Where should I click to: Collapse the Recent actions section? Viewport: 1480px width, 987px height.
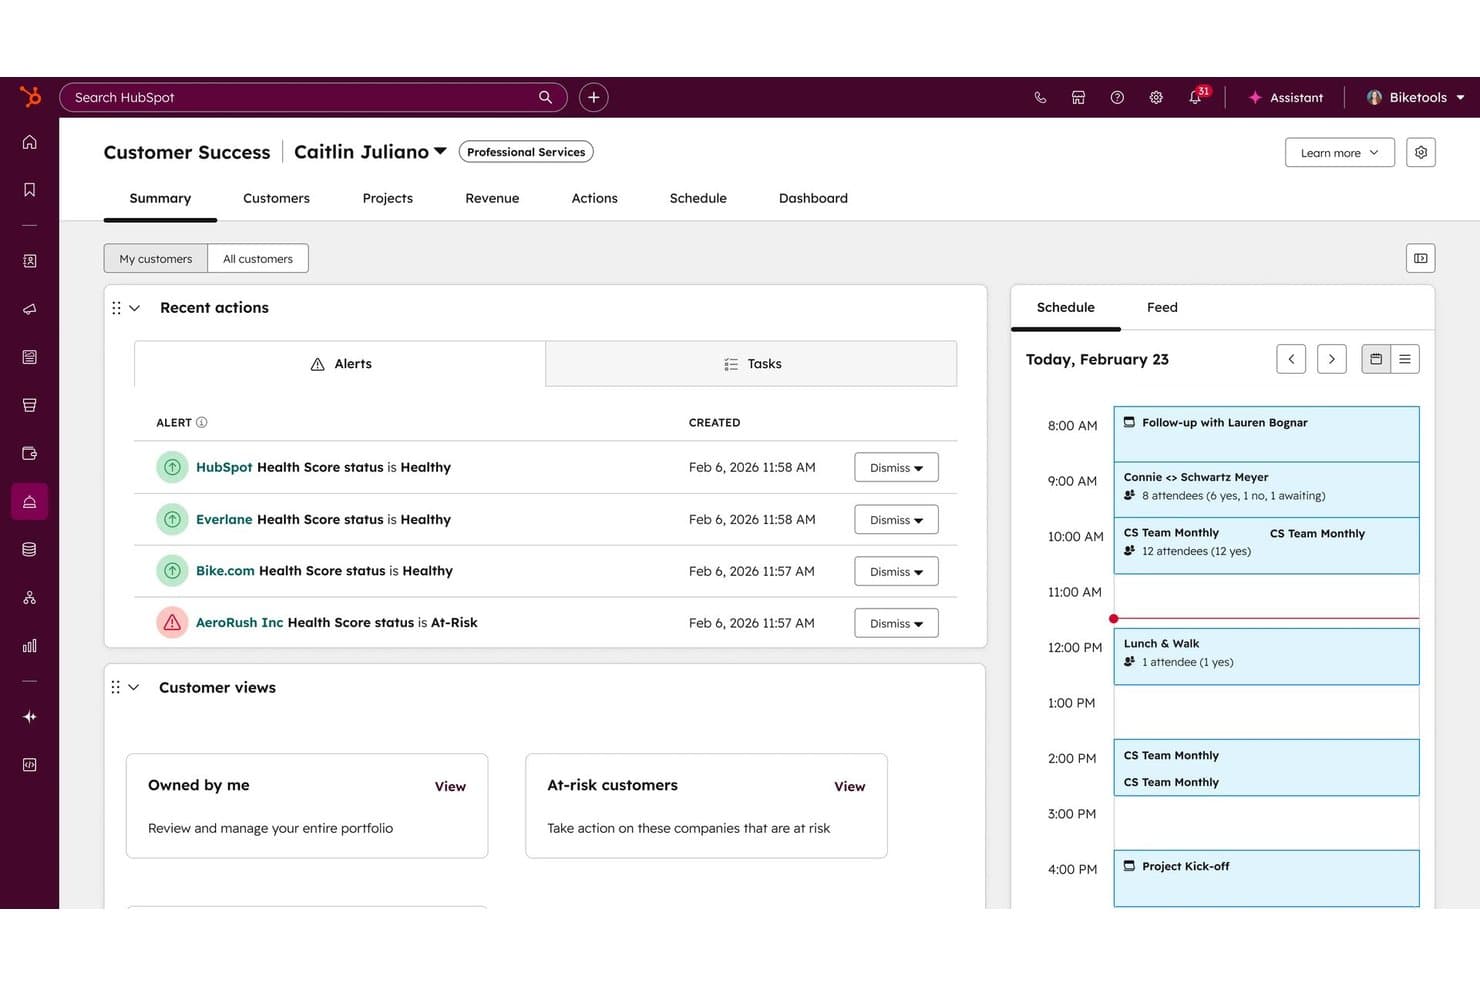pyautogui.click(x=134, y=308)
